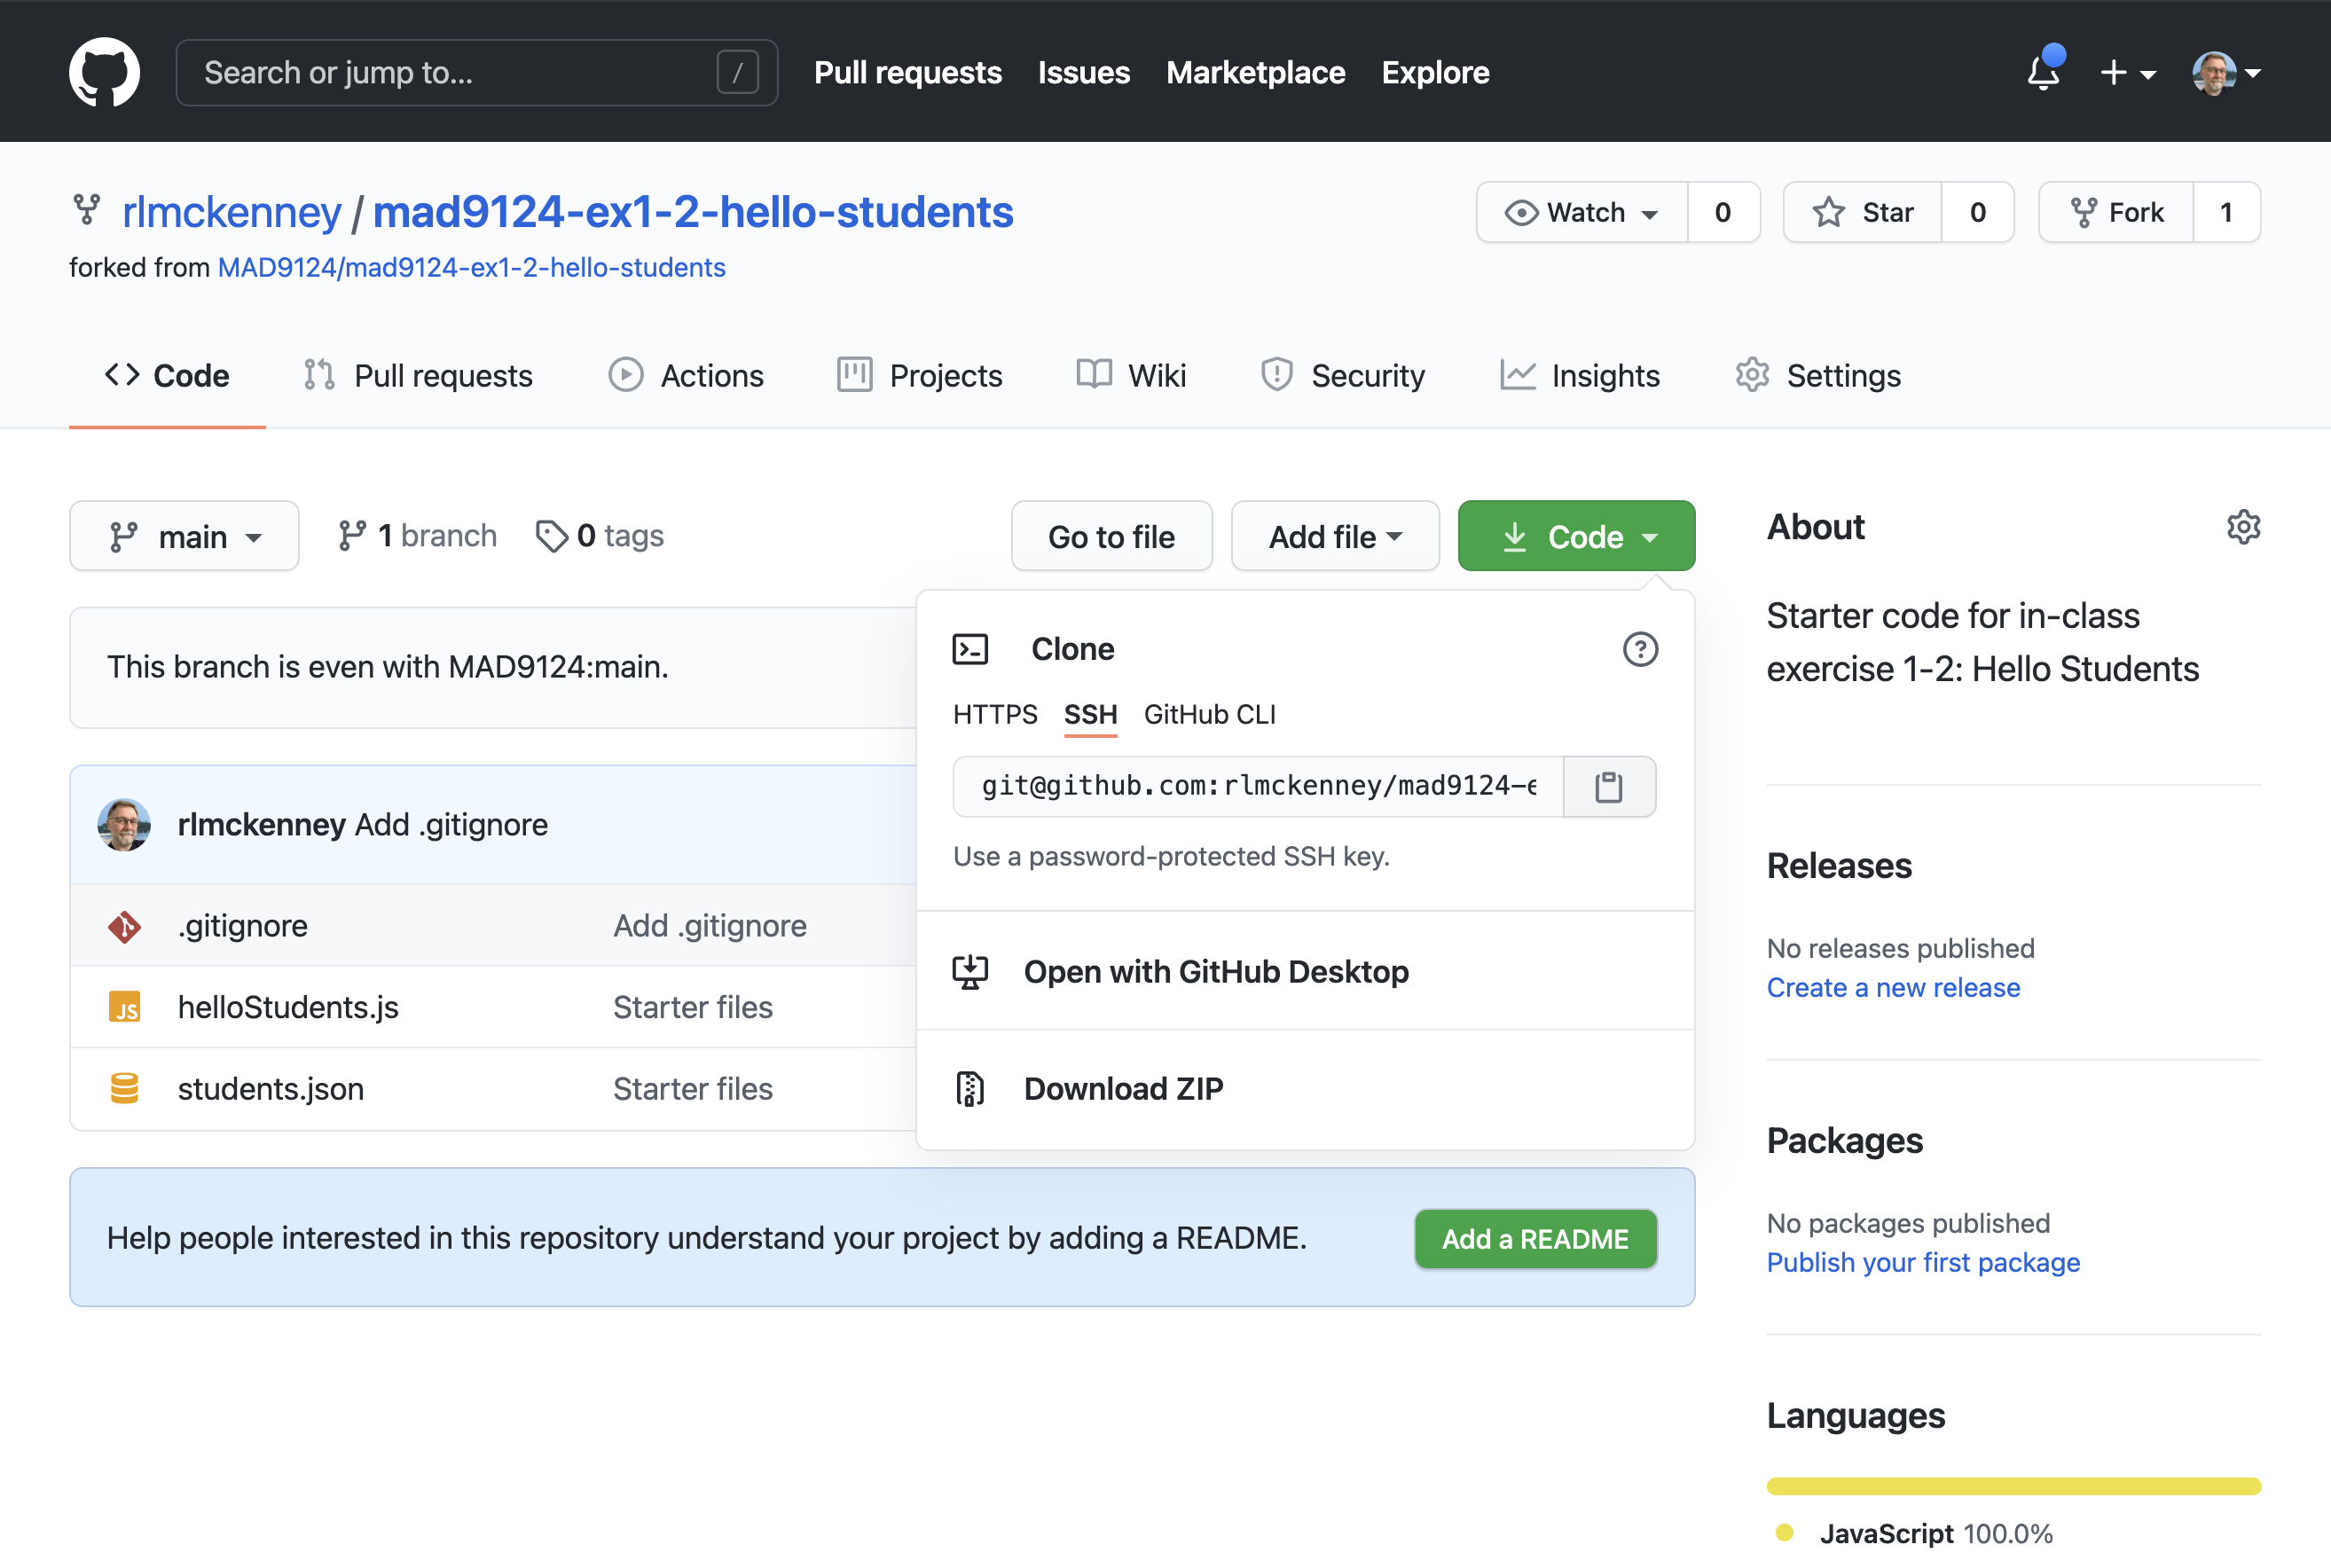Open Explore in the top navigation
Image resolution: width=2331 pixels, height=1568 pixels.
coord(1435,72)
